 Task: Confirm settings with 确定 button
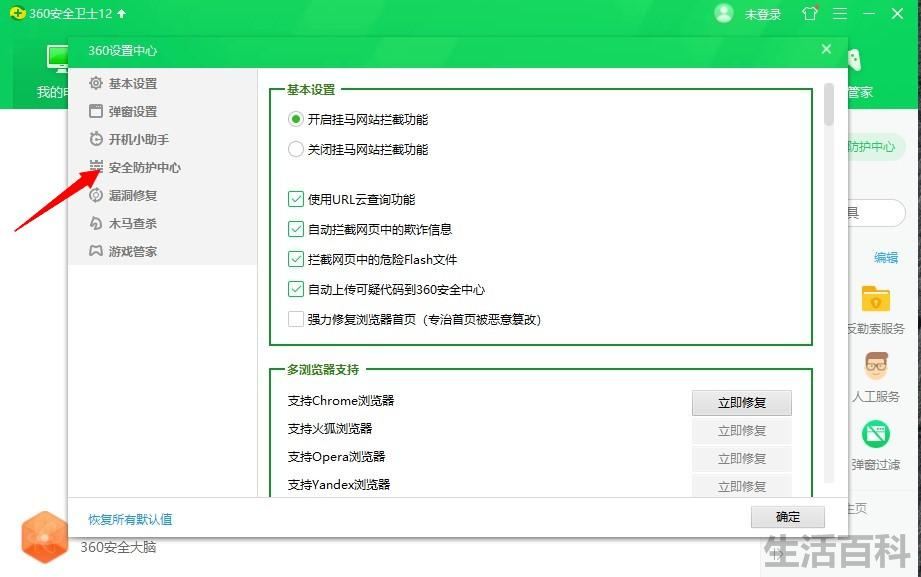(x=788, y=517)
